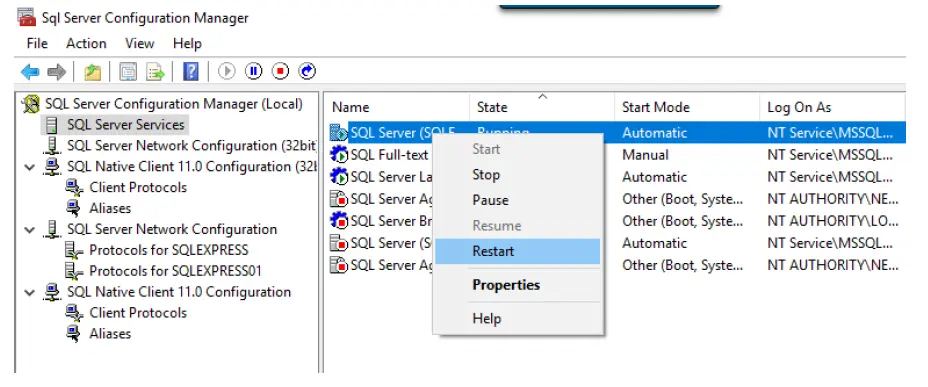Select Protocols for SQLEXPRESS tree item
Image resolution: width=928 pixels, height=387 pixels.
169,250
